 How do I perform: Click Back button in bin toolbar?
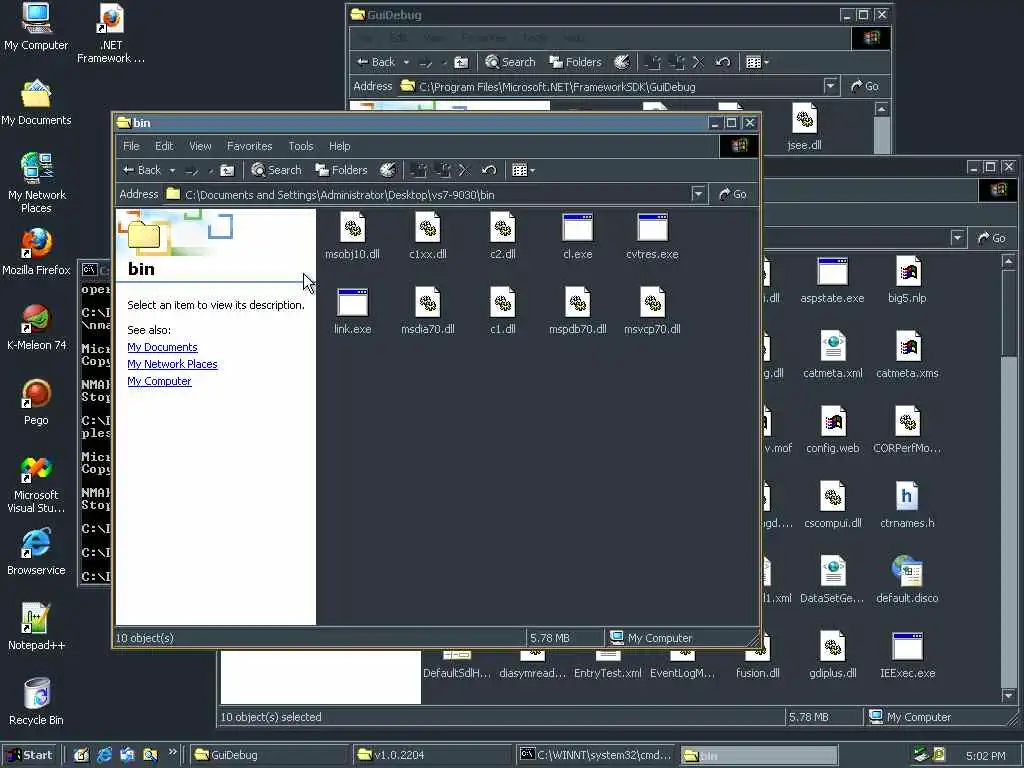click(142, 170)
